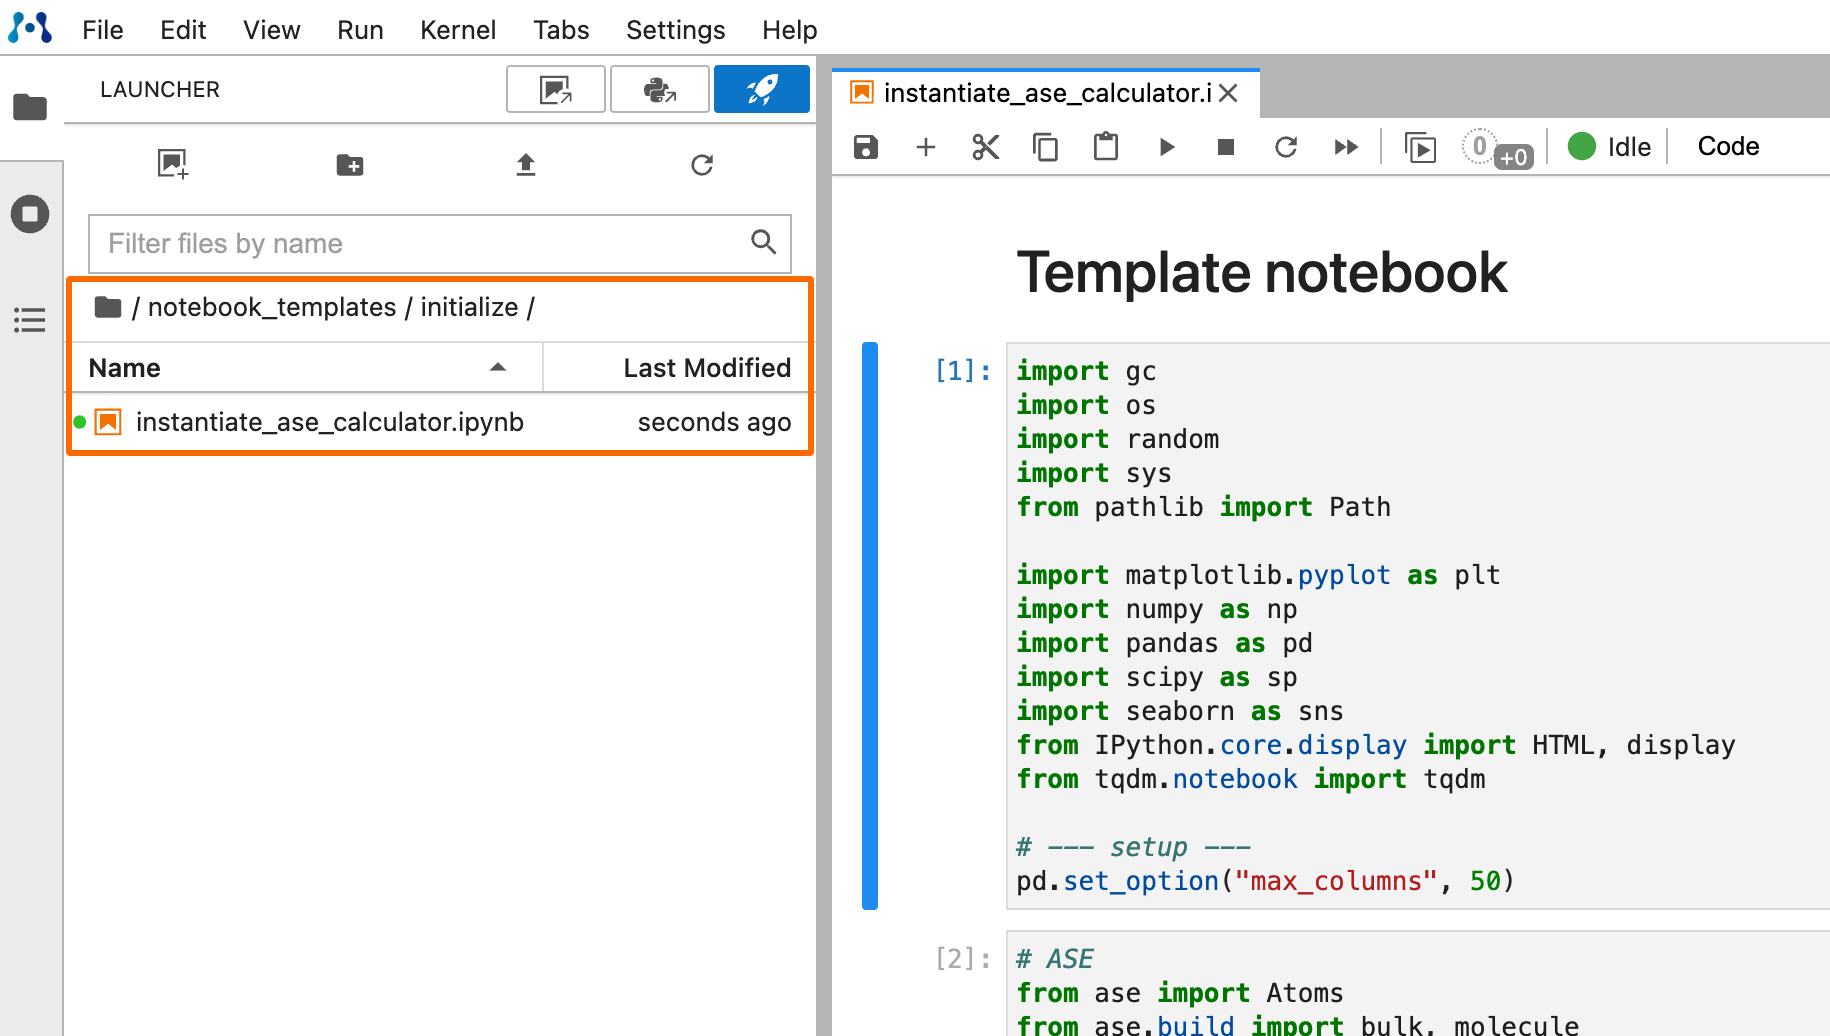Upload files with the upload icon
Image resolution: width=1830 pixels, height=1036 pixels.
click(x=526, y=164)
